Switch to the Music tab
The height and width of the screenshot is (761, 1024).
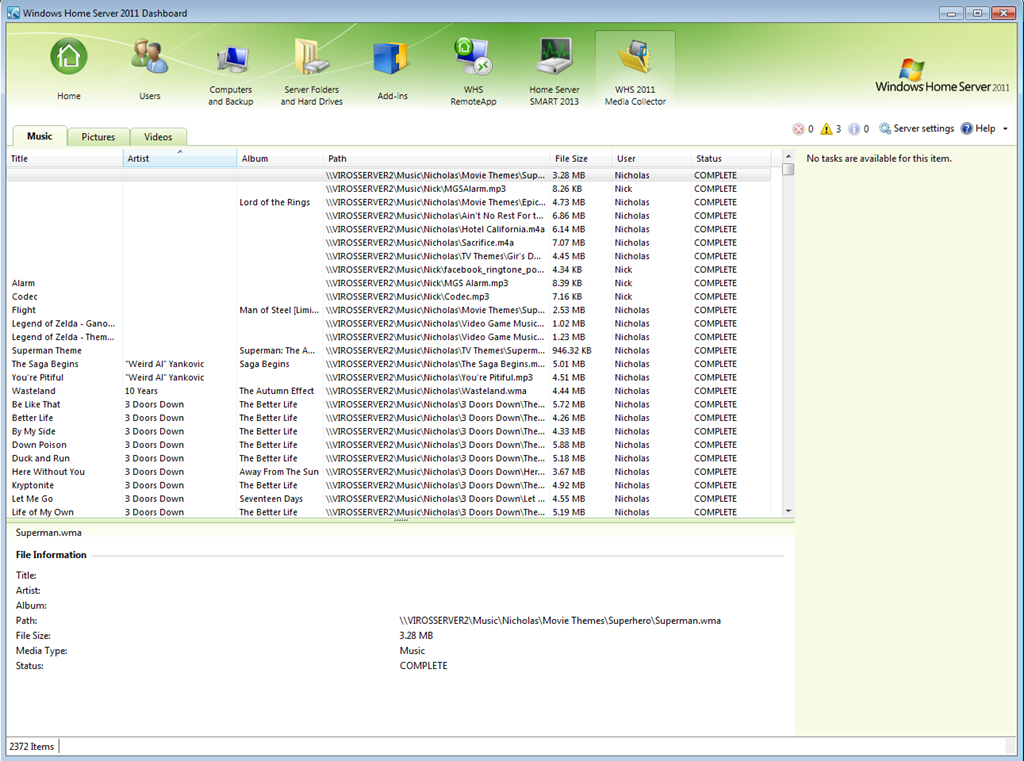point(40,136)
